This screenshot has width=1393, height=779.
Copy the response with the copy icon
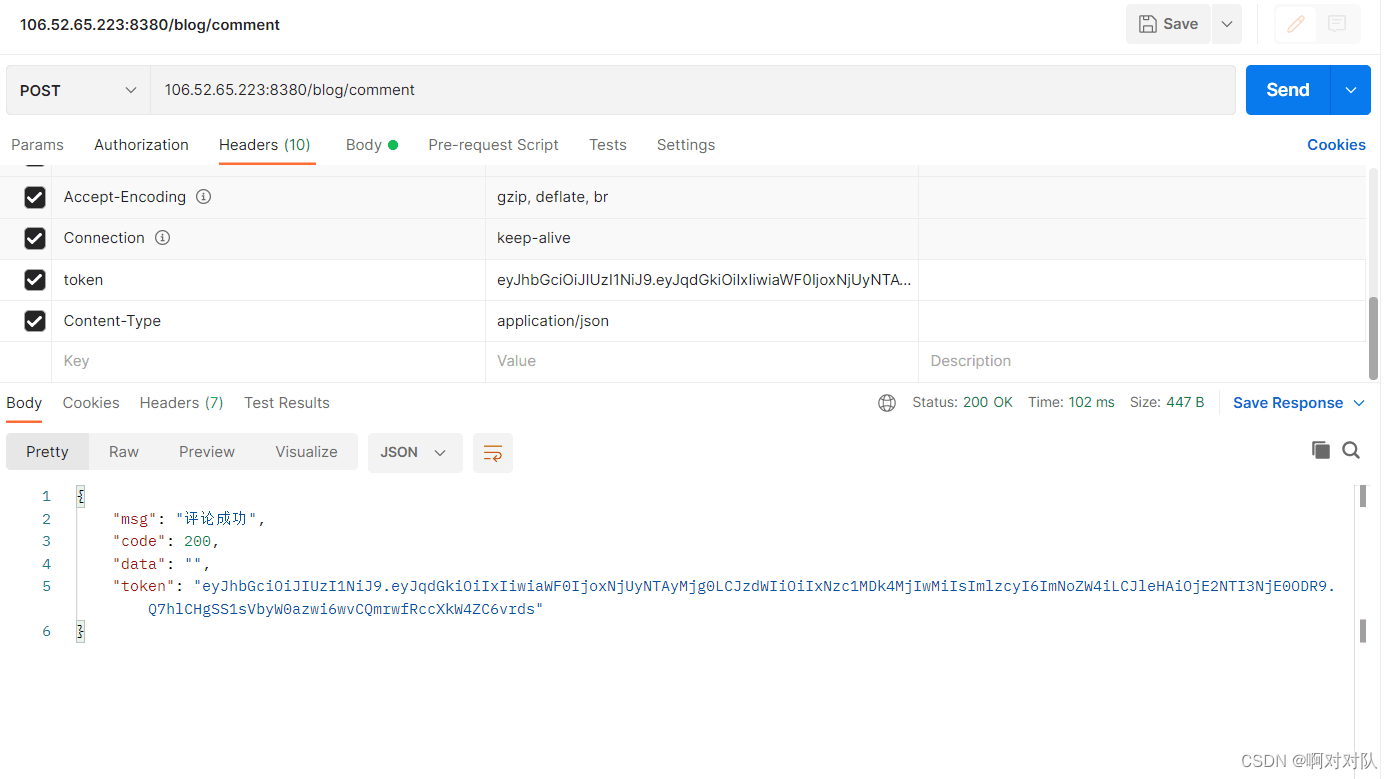(1321, 450)
